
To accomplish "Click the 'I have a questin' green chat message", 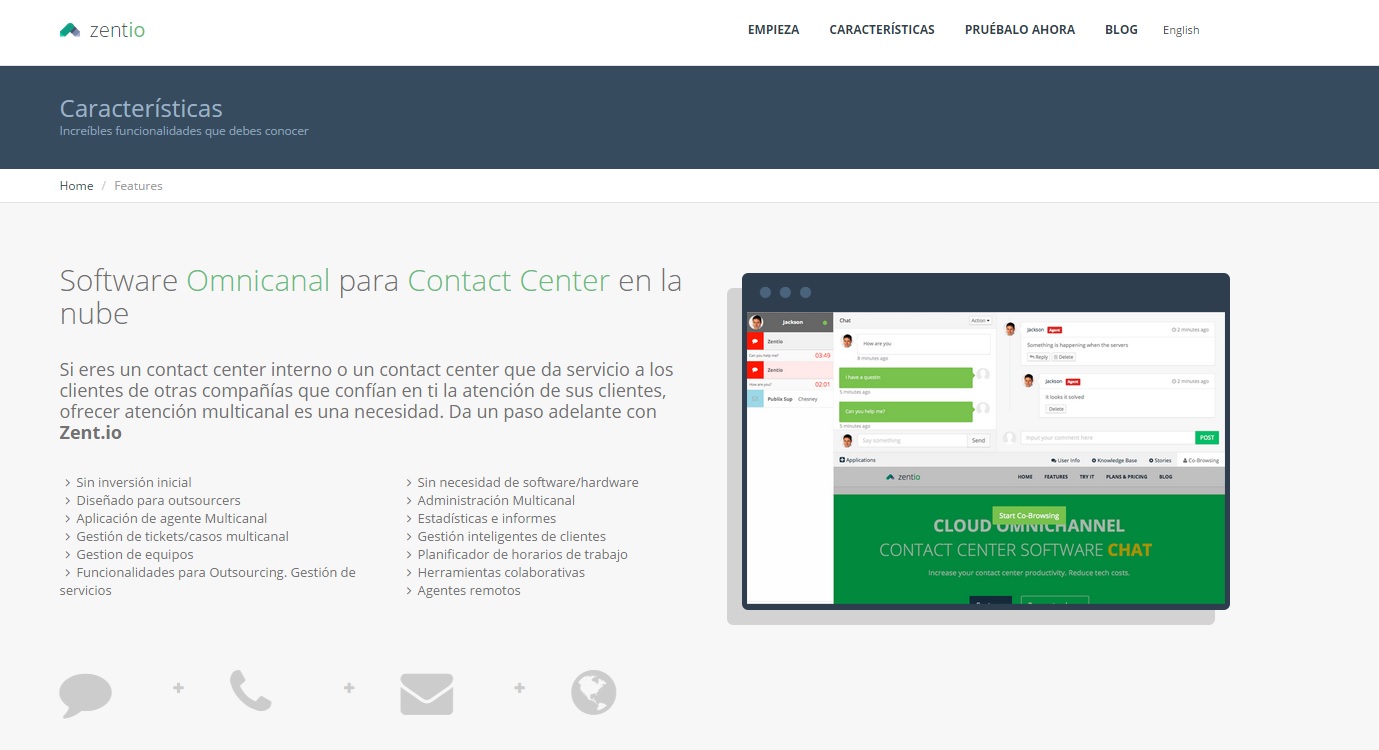I will point(906,378).
